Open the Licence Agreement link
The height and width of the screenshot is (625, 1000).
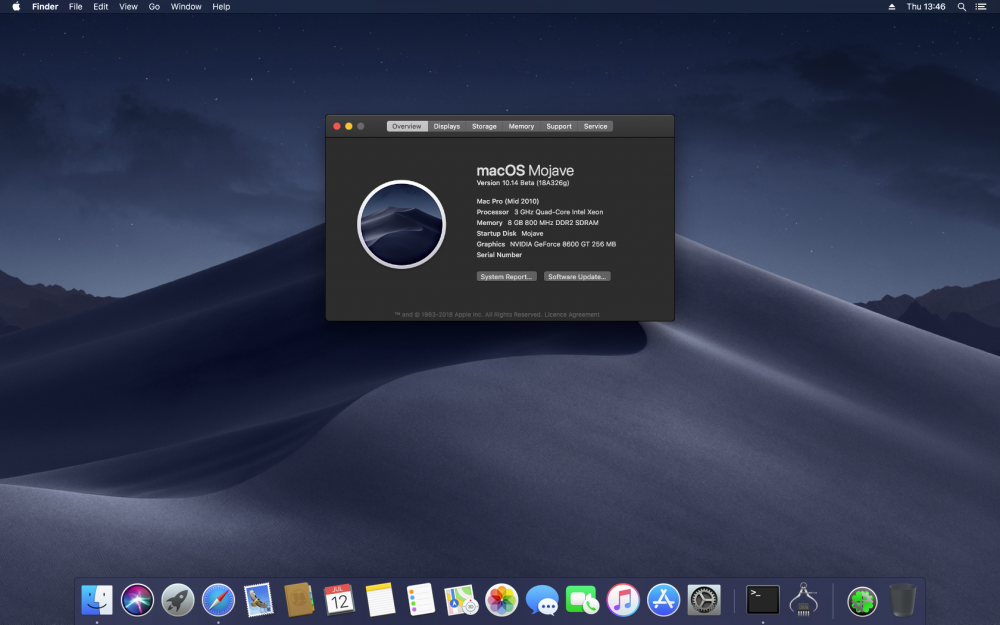click(572, 314)
